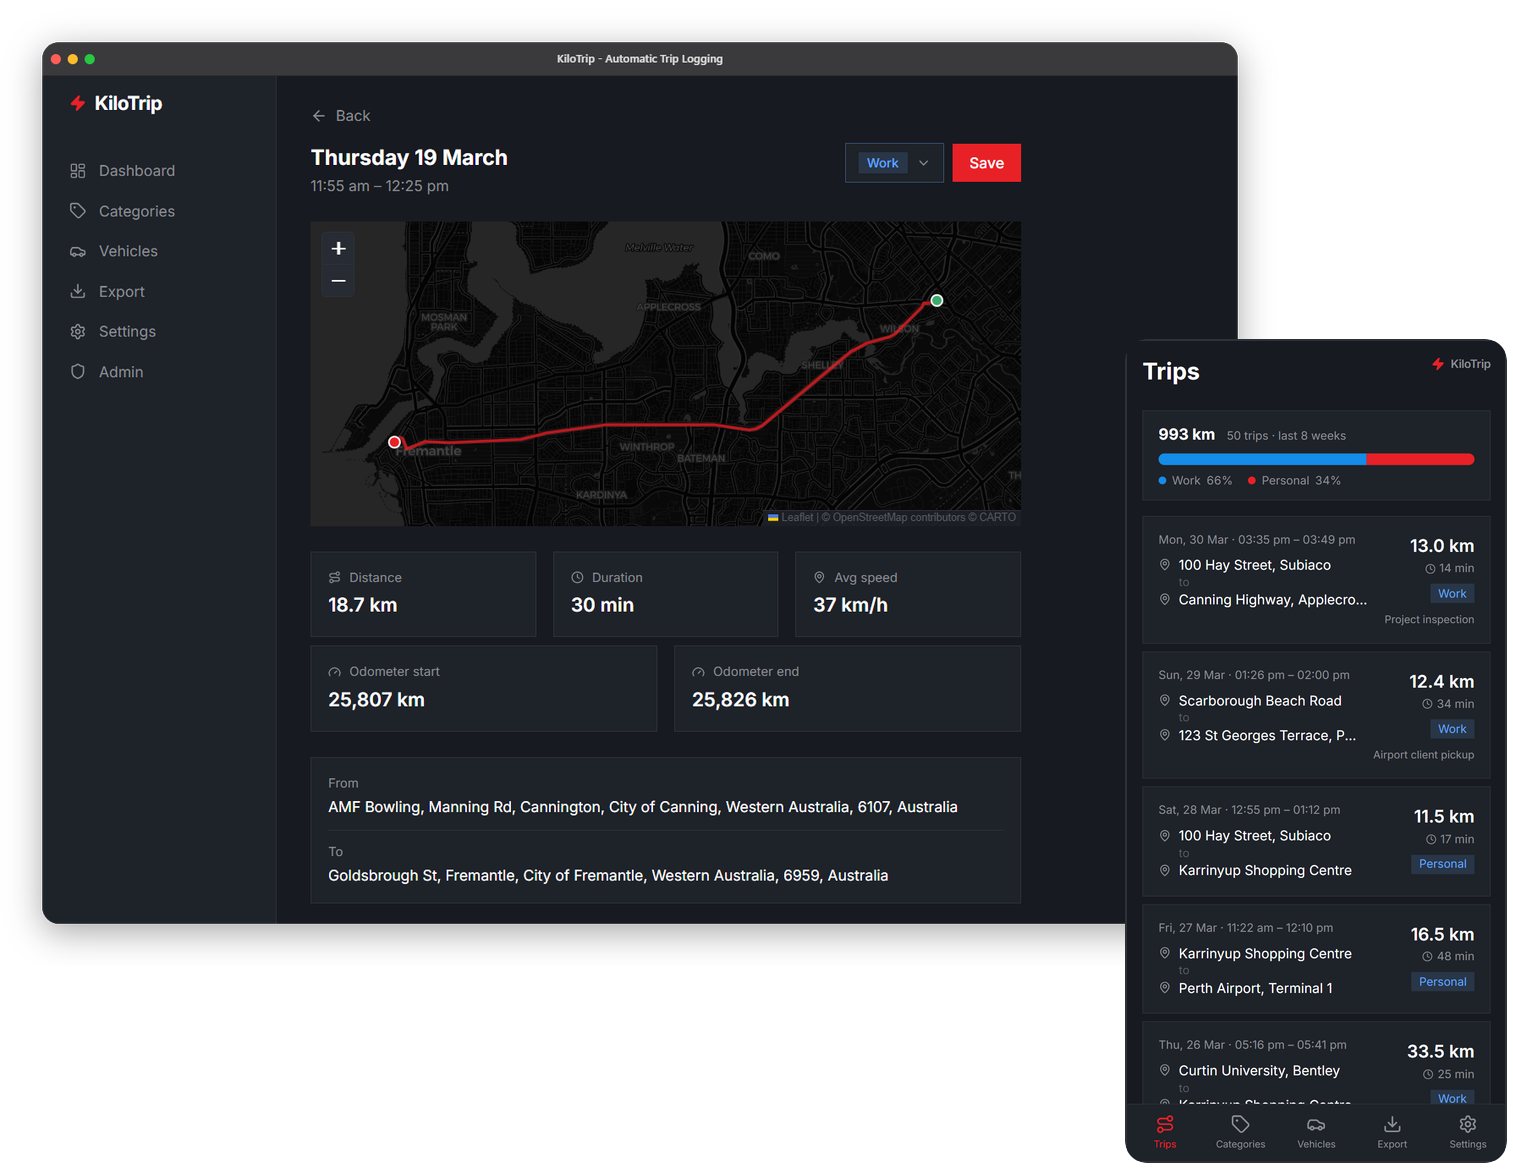Open the Export section in the sidebar
Image resolution: width=1513 pixels, height=1169 pixels.
[x=121, y=291]
